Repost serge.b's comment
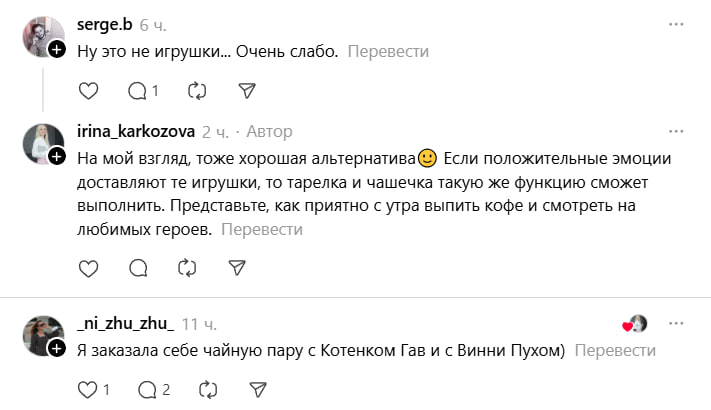Image resolution: width=711 pixels, height=410 pixels. [x=197, y=91]
